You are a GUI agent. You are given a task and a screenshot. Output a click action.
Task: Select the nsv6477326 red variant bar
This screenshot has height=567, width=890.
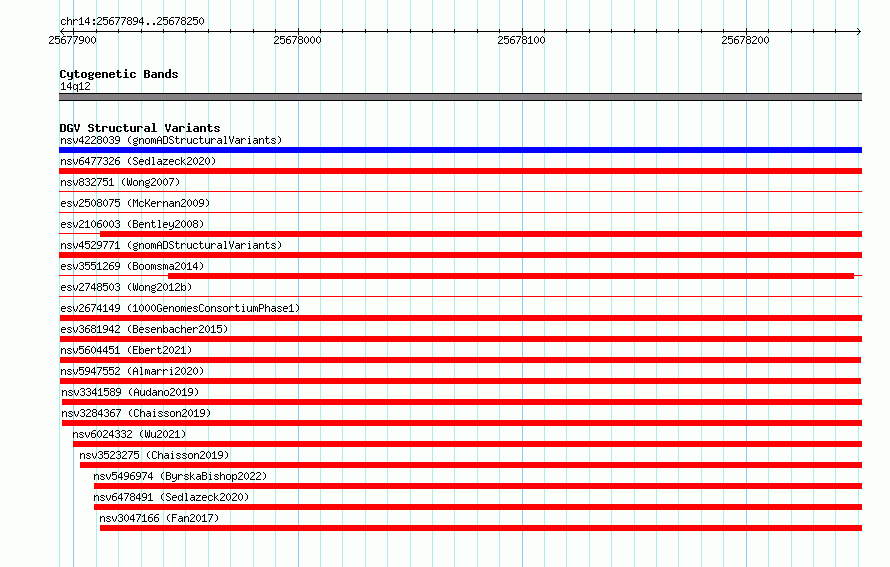[460, 171]
